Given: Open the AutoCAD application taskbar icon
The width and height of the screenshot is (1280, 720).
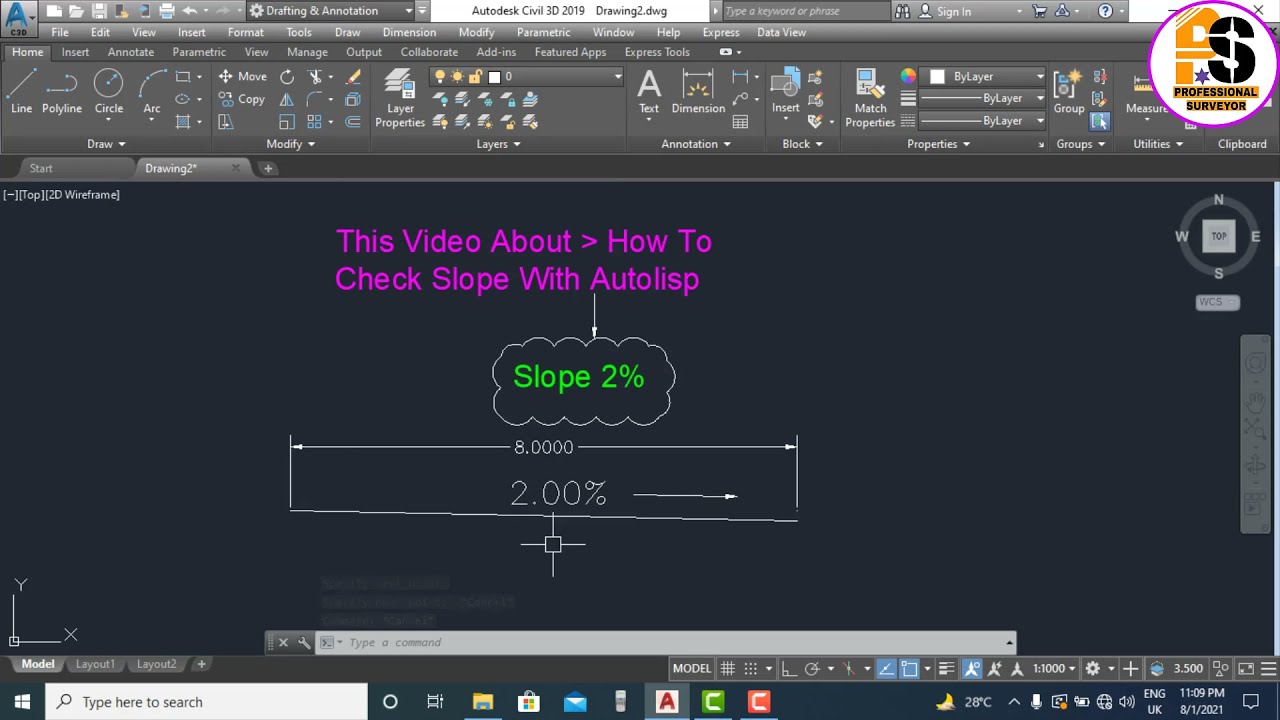Looking at the screenshot, I should (667, 701).
